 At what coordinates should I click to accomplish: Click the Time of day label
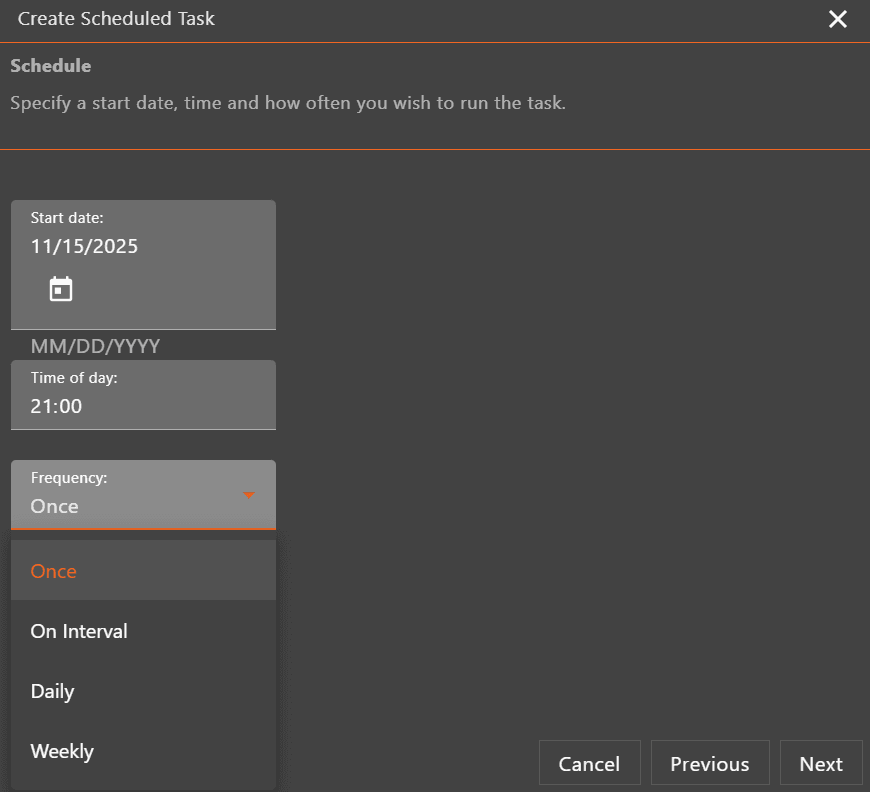[x=74, y=378]
